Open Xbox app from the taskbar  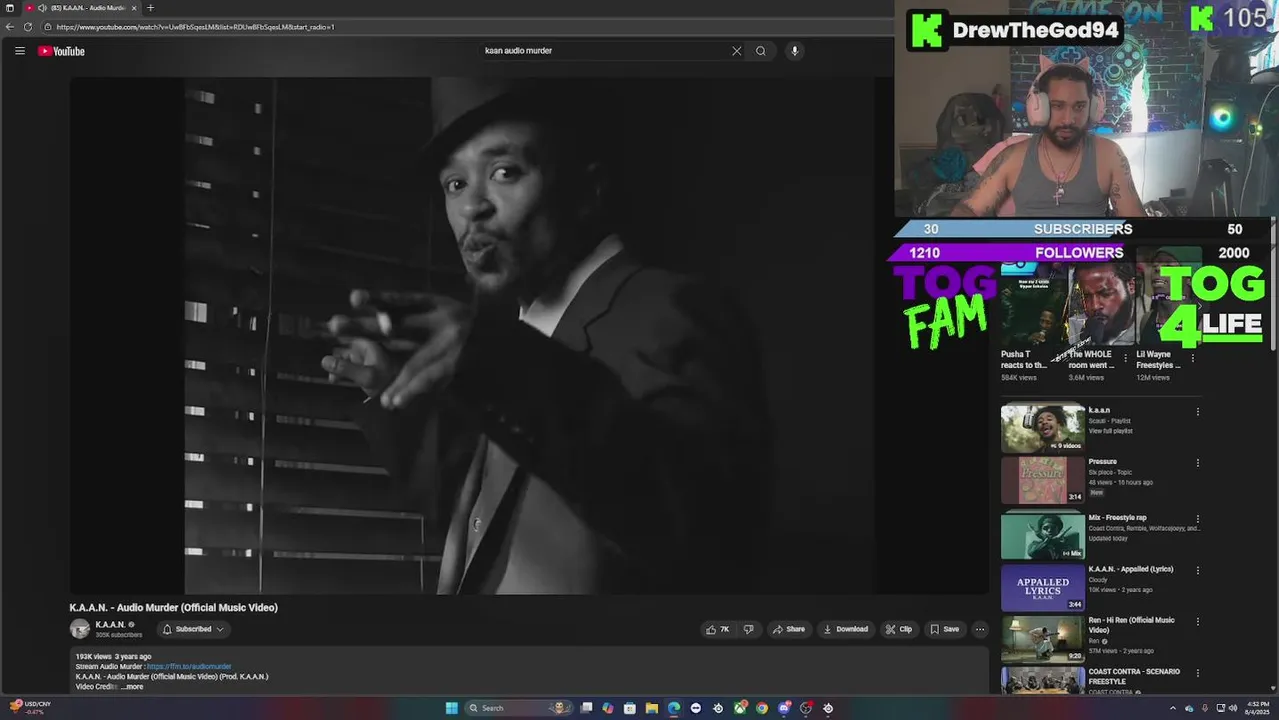point(740,708)
